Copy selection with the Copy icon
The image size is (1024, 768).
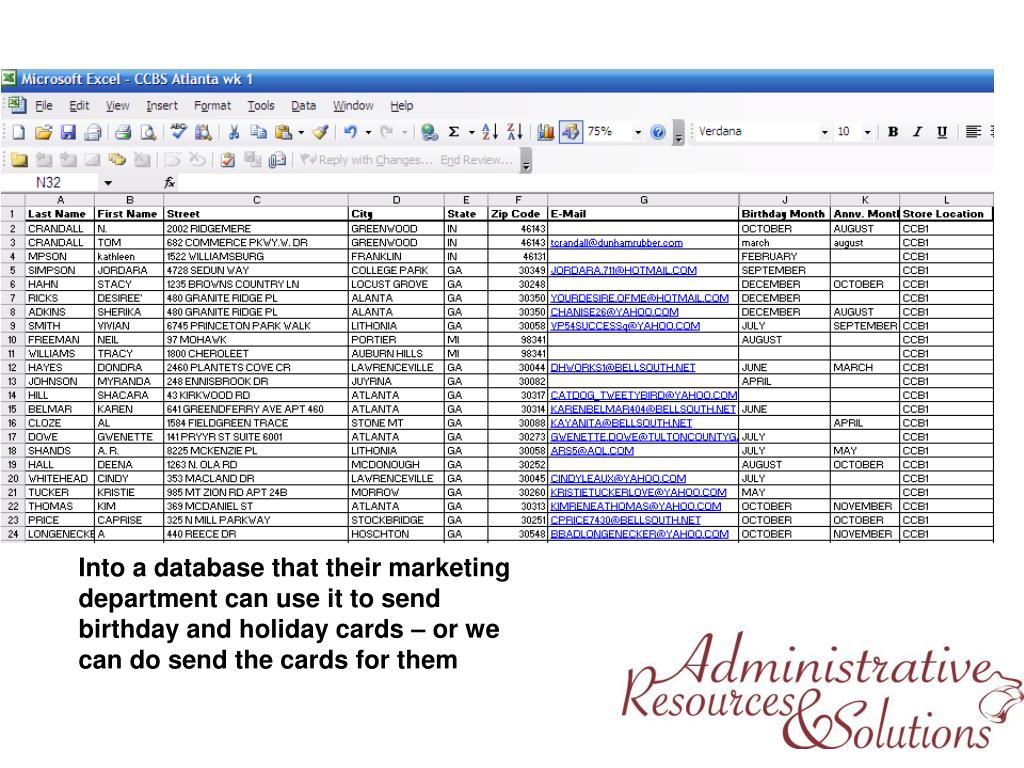pyautogui.click(x=259, y=133)
